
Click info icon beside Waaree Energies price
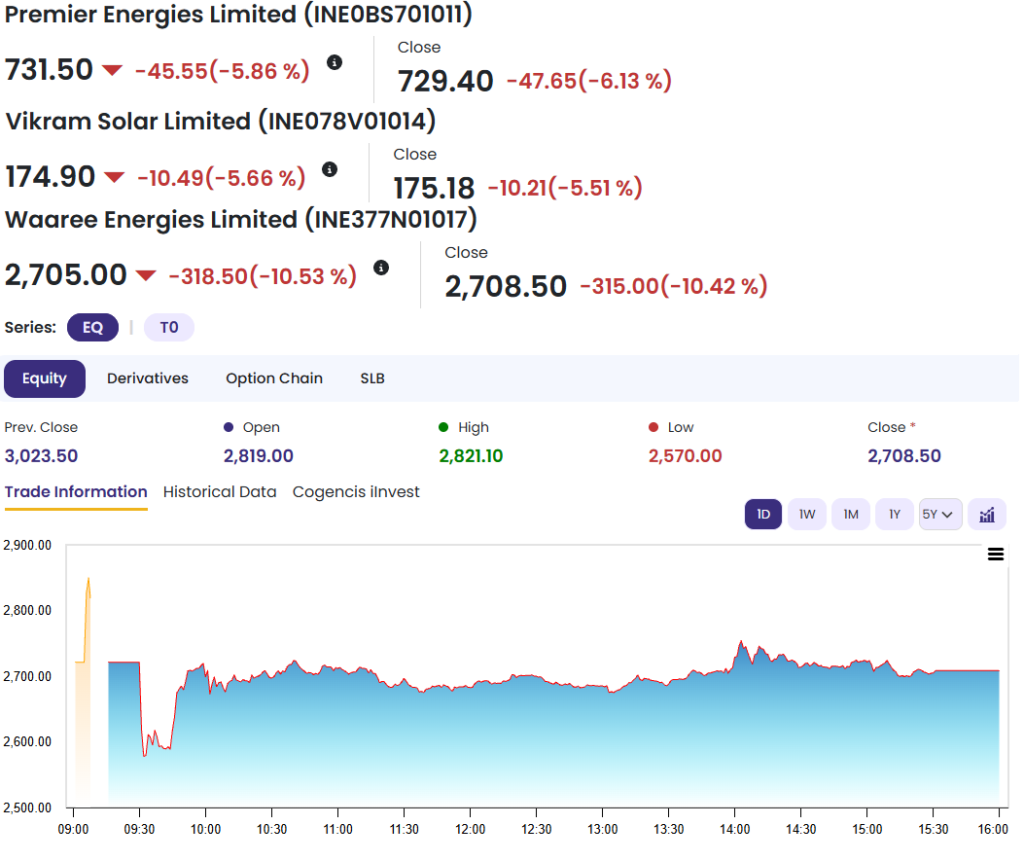click(x=380, y=267)
